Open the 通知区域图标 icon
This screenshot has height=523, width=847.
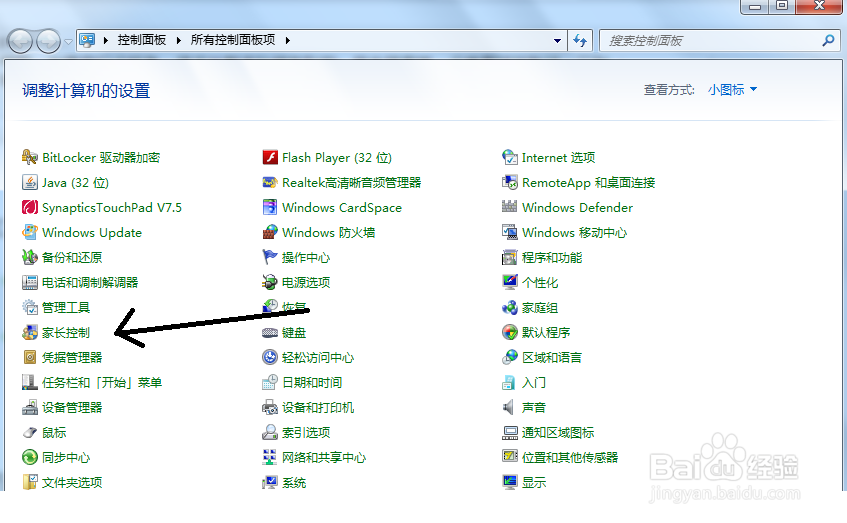point(509,432)
